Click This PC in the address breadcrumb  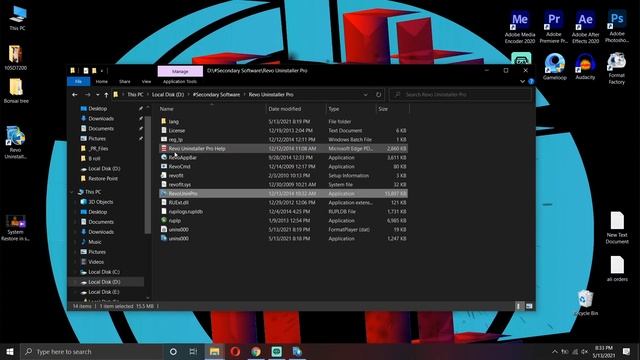click(x=135, y=95)
